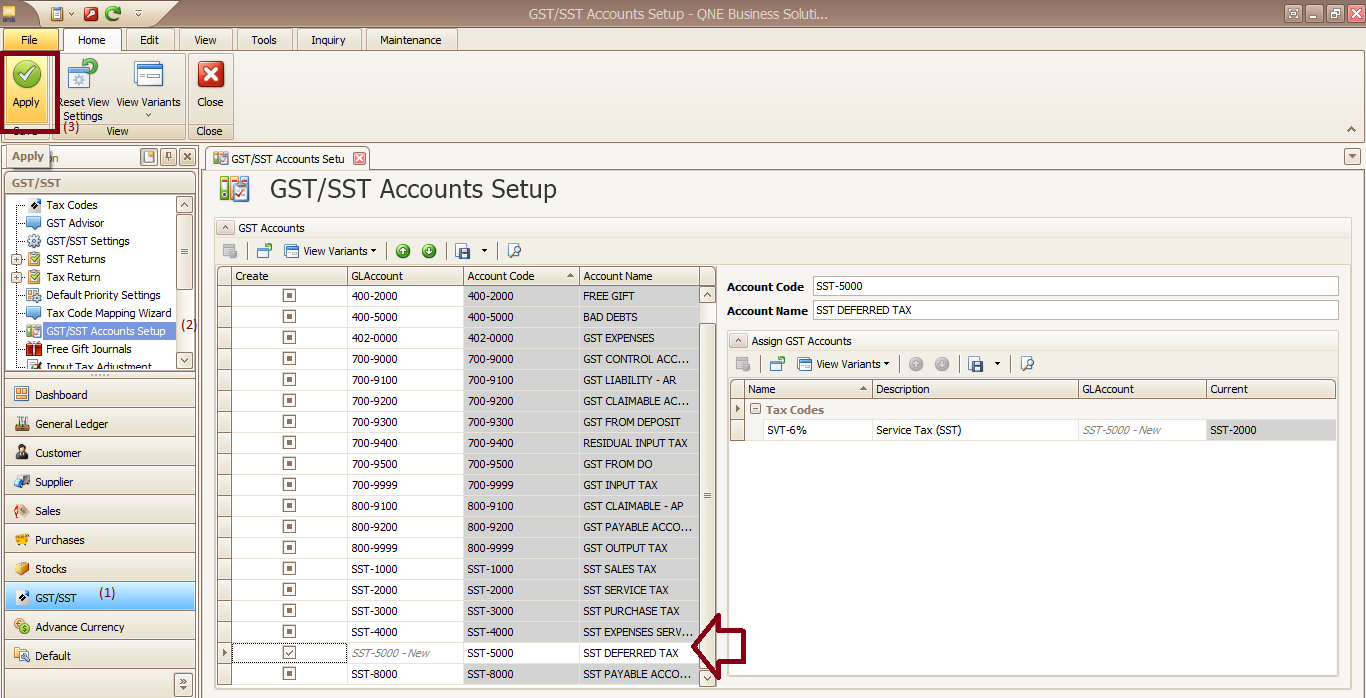1366x698 pixels.
Task: Open Default Priority Settings
Action: (103, 295)
